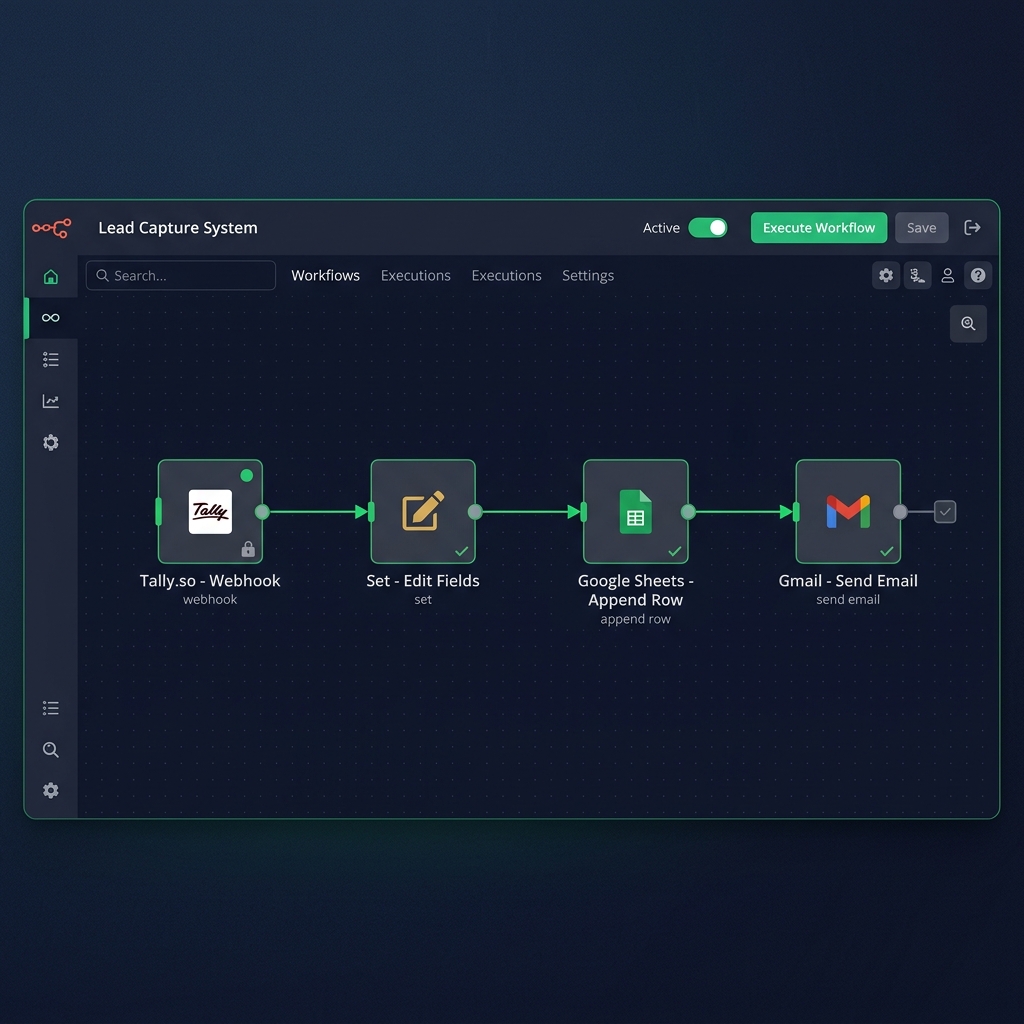Click the Tally.so - Webhook label
This screenshot has height=1024, width=1024.
[x=210, y=581]
